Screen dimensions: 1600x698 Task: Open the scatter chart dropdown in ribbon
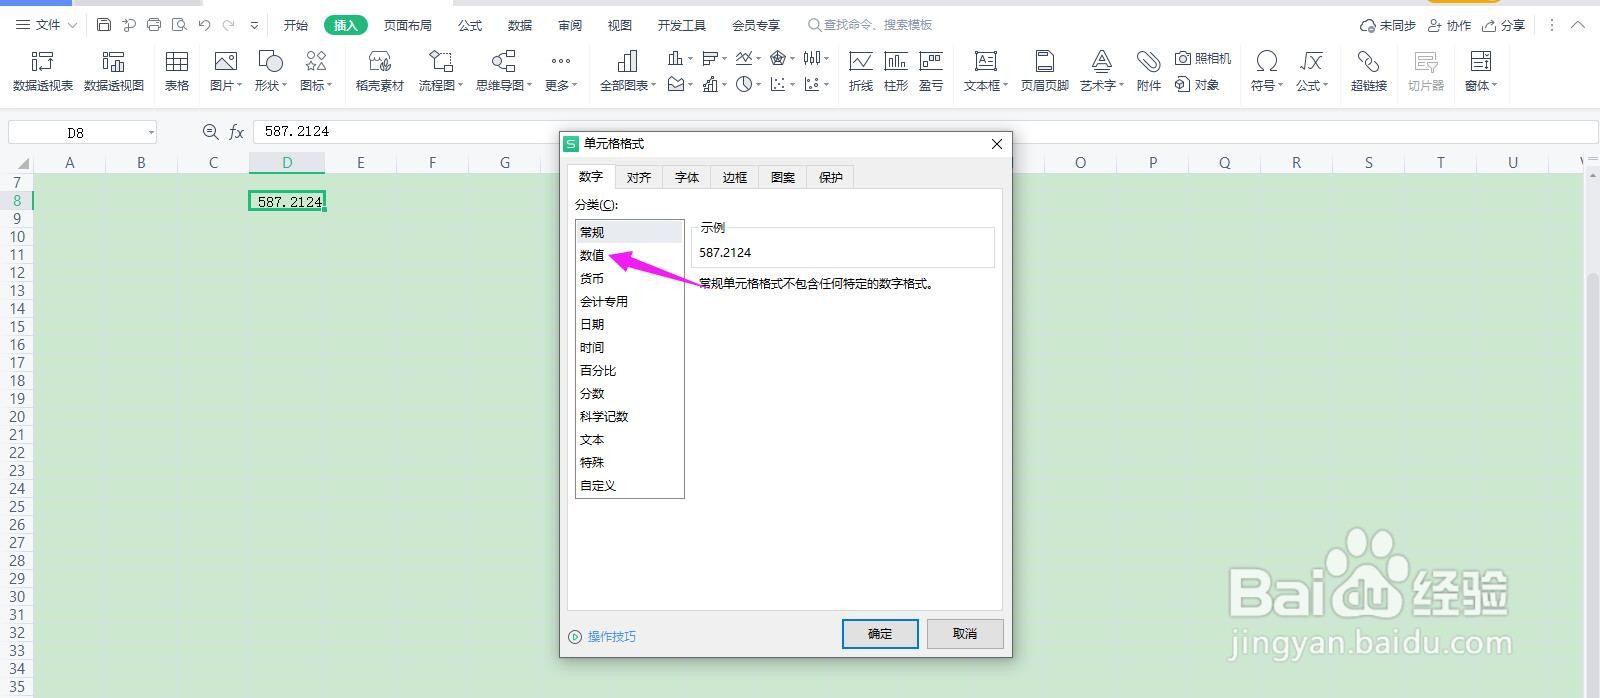783,85
